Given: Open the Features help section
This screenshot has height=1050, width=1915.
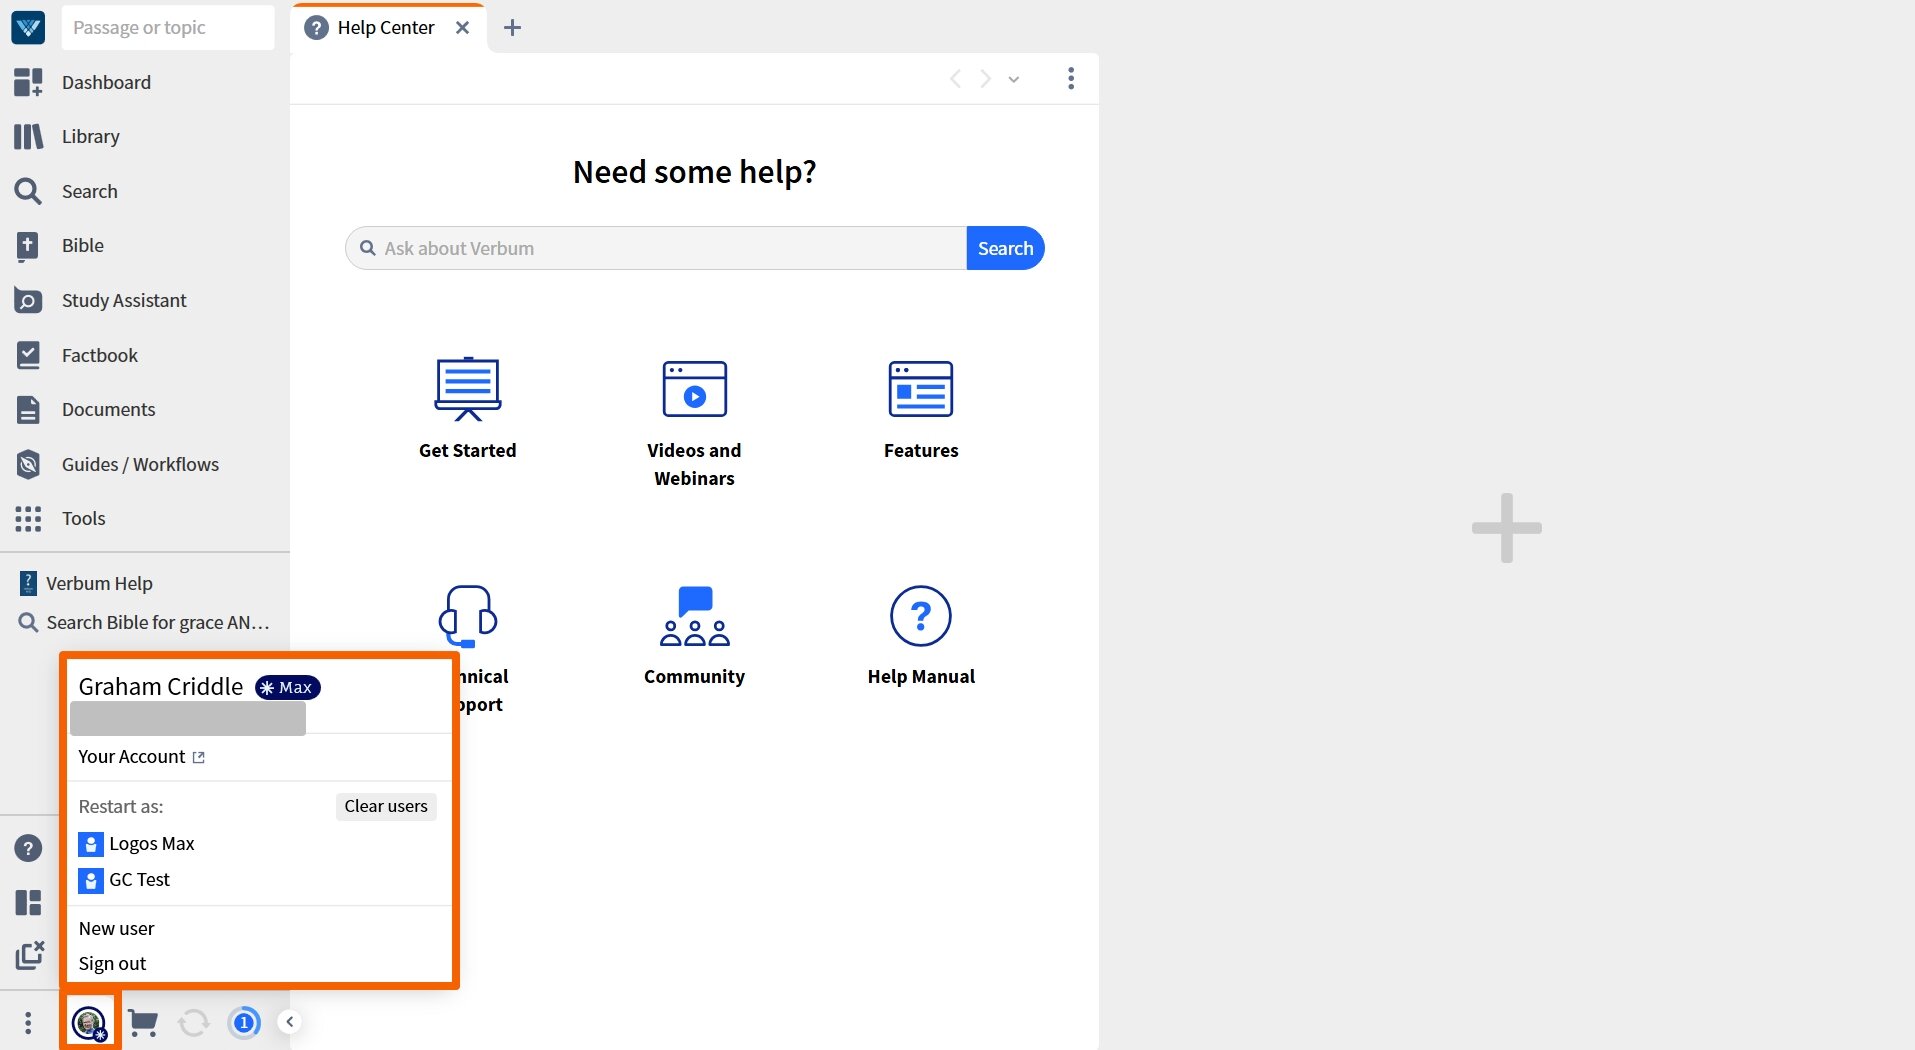Looking at the screenshot, I should click(921, 409).
